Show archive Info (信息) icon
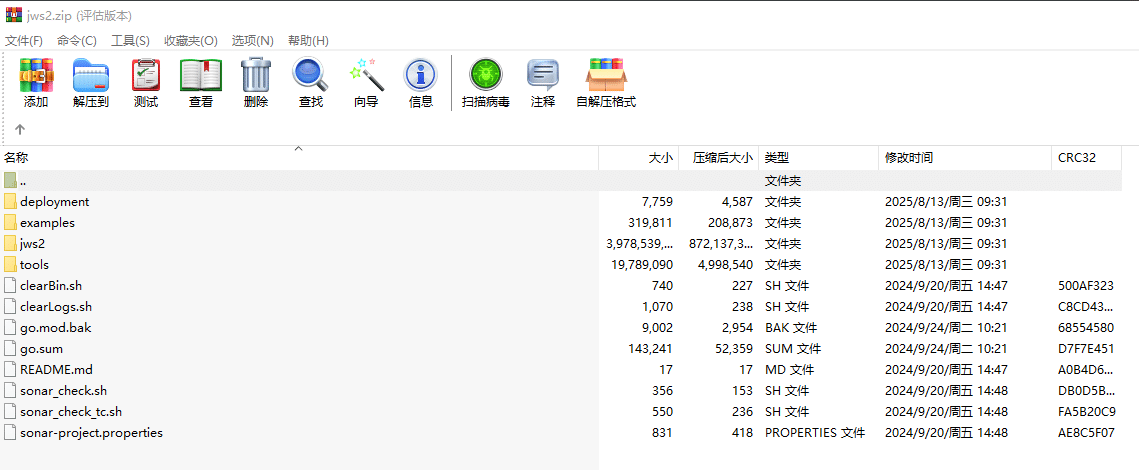Image resolution: width=1139 pixels, height=470 pixels. (x=421, y=83)
